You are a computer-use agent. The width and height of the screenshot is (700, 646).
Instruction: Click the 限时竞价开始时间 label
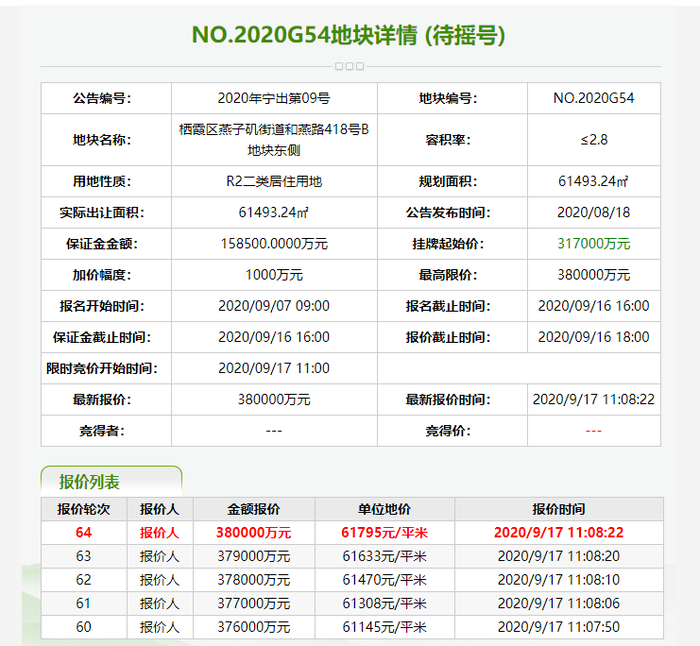(102, 368)
